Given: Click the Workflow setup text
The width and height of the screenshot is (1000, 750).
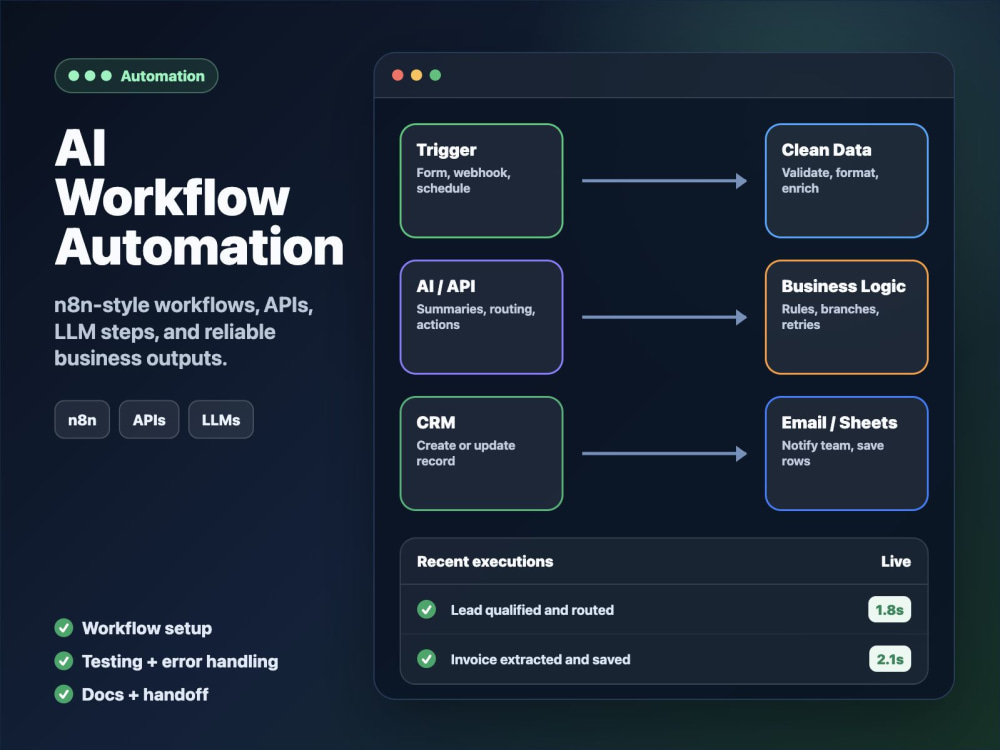Looking at the screenshot, I should 147,628.
